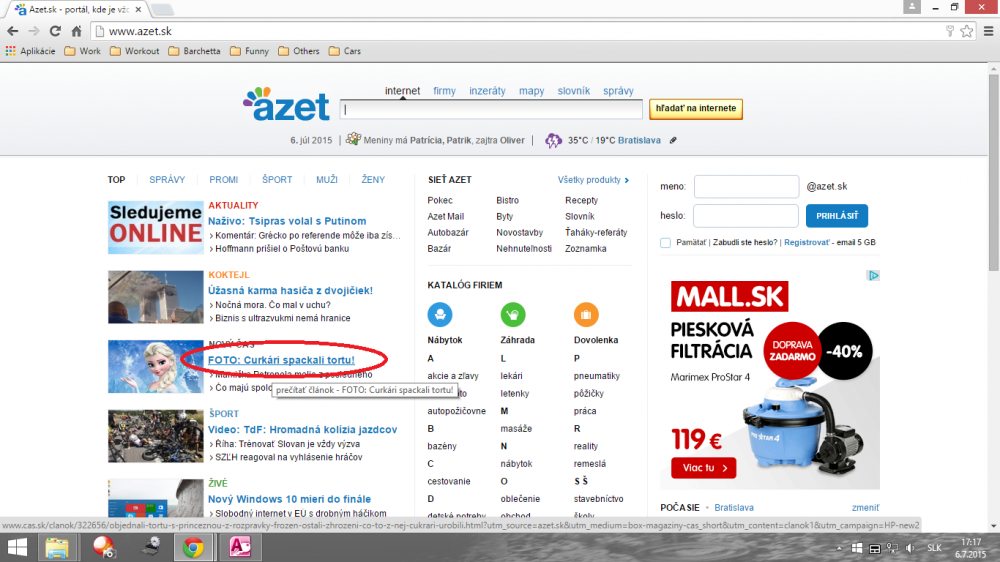Open the Dovolenka category icon
The height and width of the screenshot is (562, 1000).
(x=586, y=314)
